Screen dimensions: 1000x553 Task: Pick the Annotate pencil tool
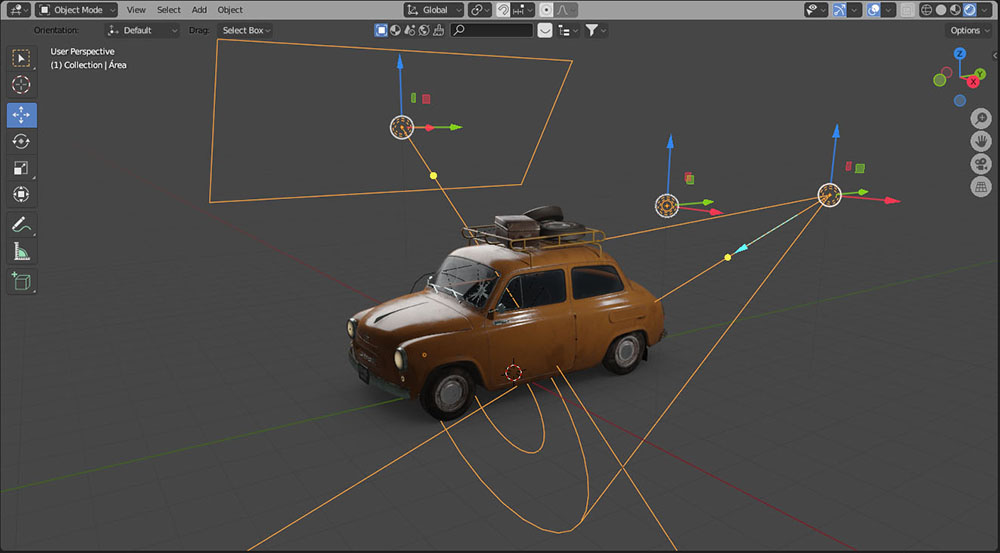pyautogui.click(x=21, y=224)
